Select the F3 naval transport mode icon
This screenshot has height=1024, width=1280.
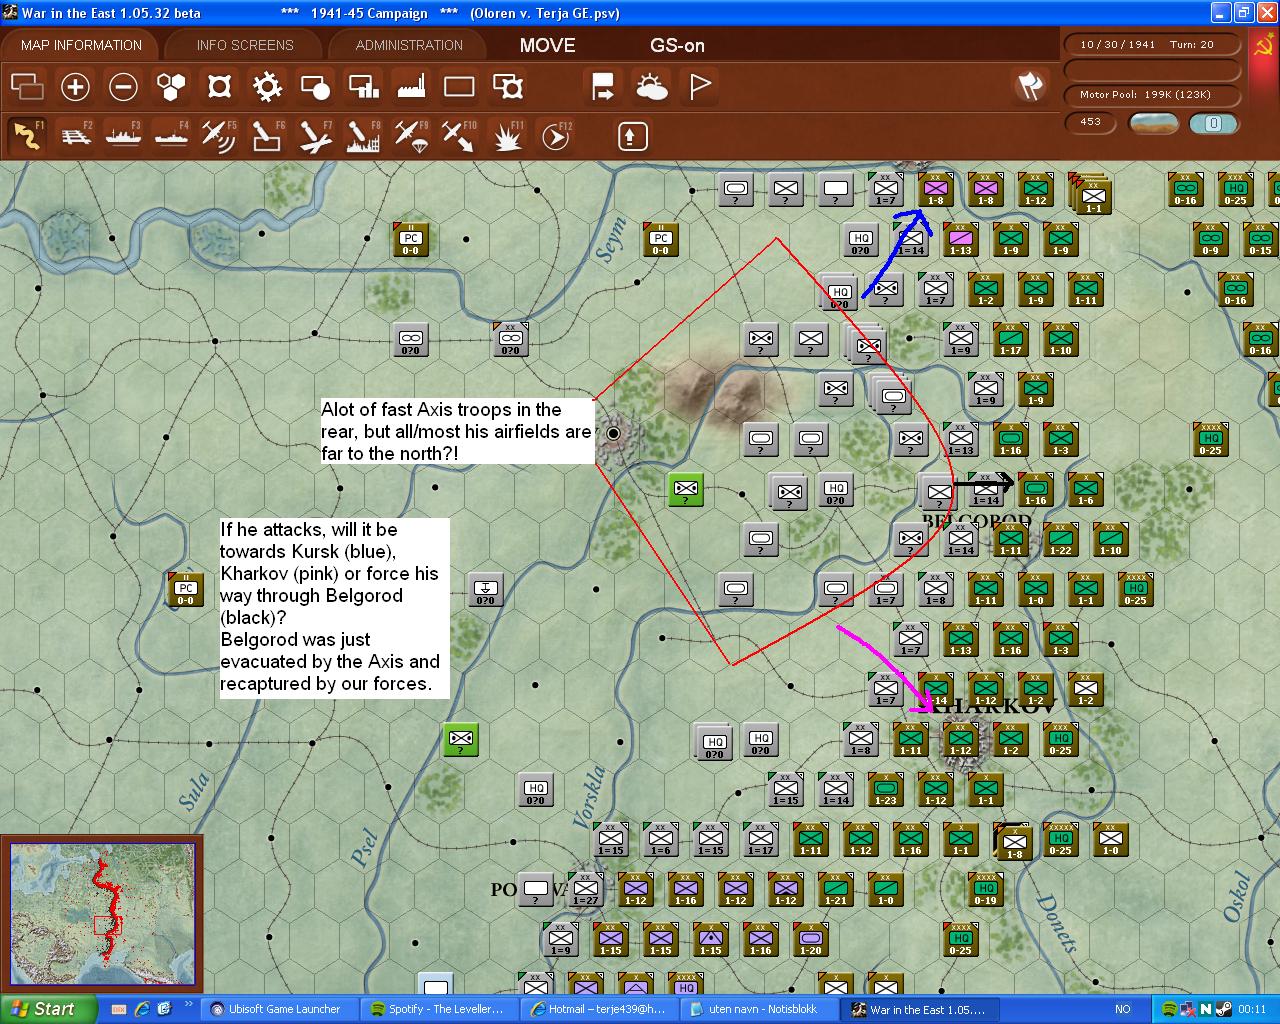pos(124,135)
